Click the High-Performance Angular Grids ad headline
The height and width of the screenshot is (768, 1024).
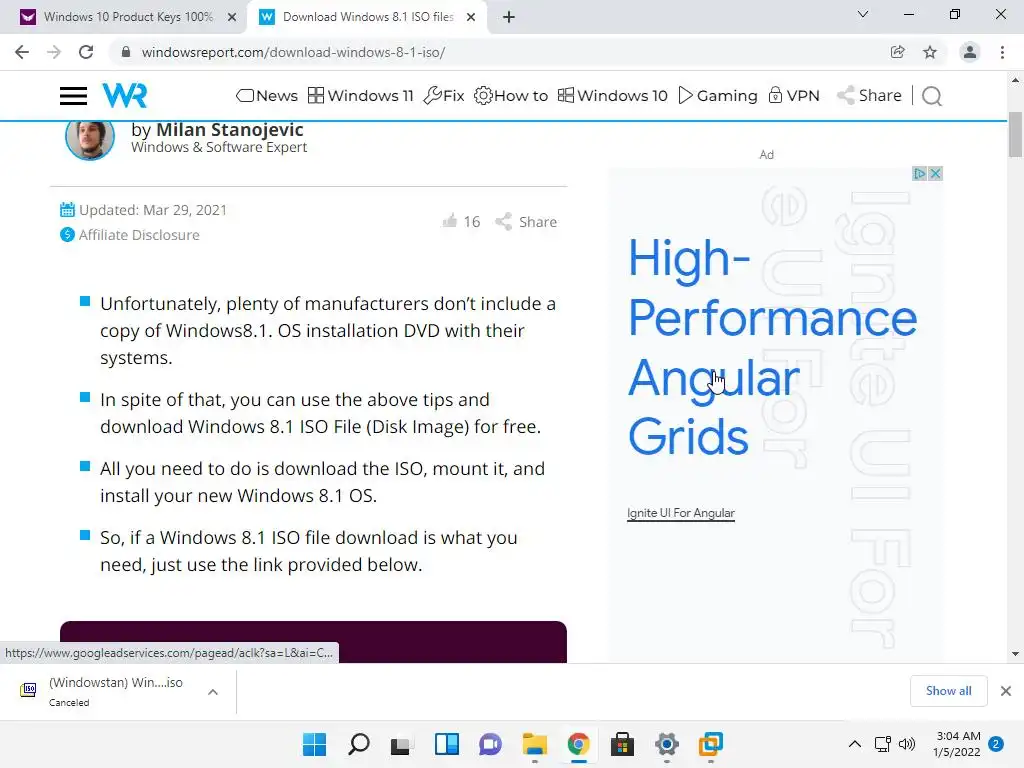tap(772, 347)
